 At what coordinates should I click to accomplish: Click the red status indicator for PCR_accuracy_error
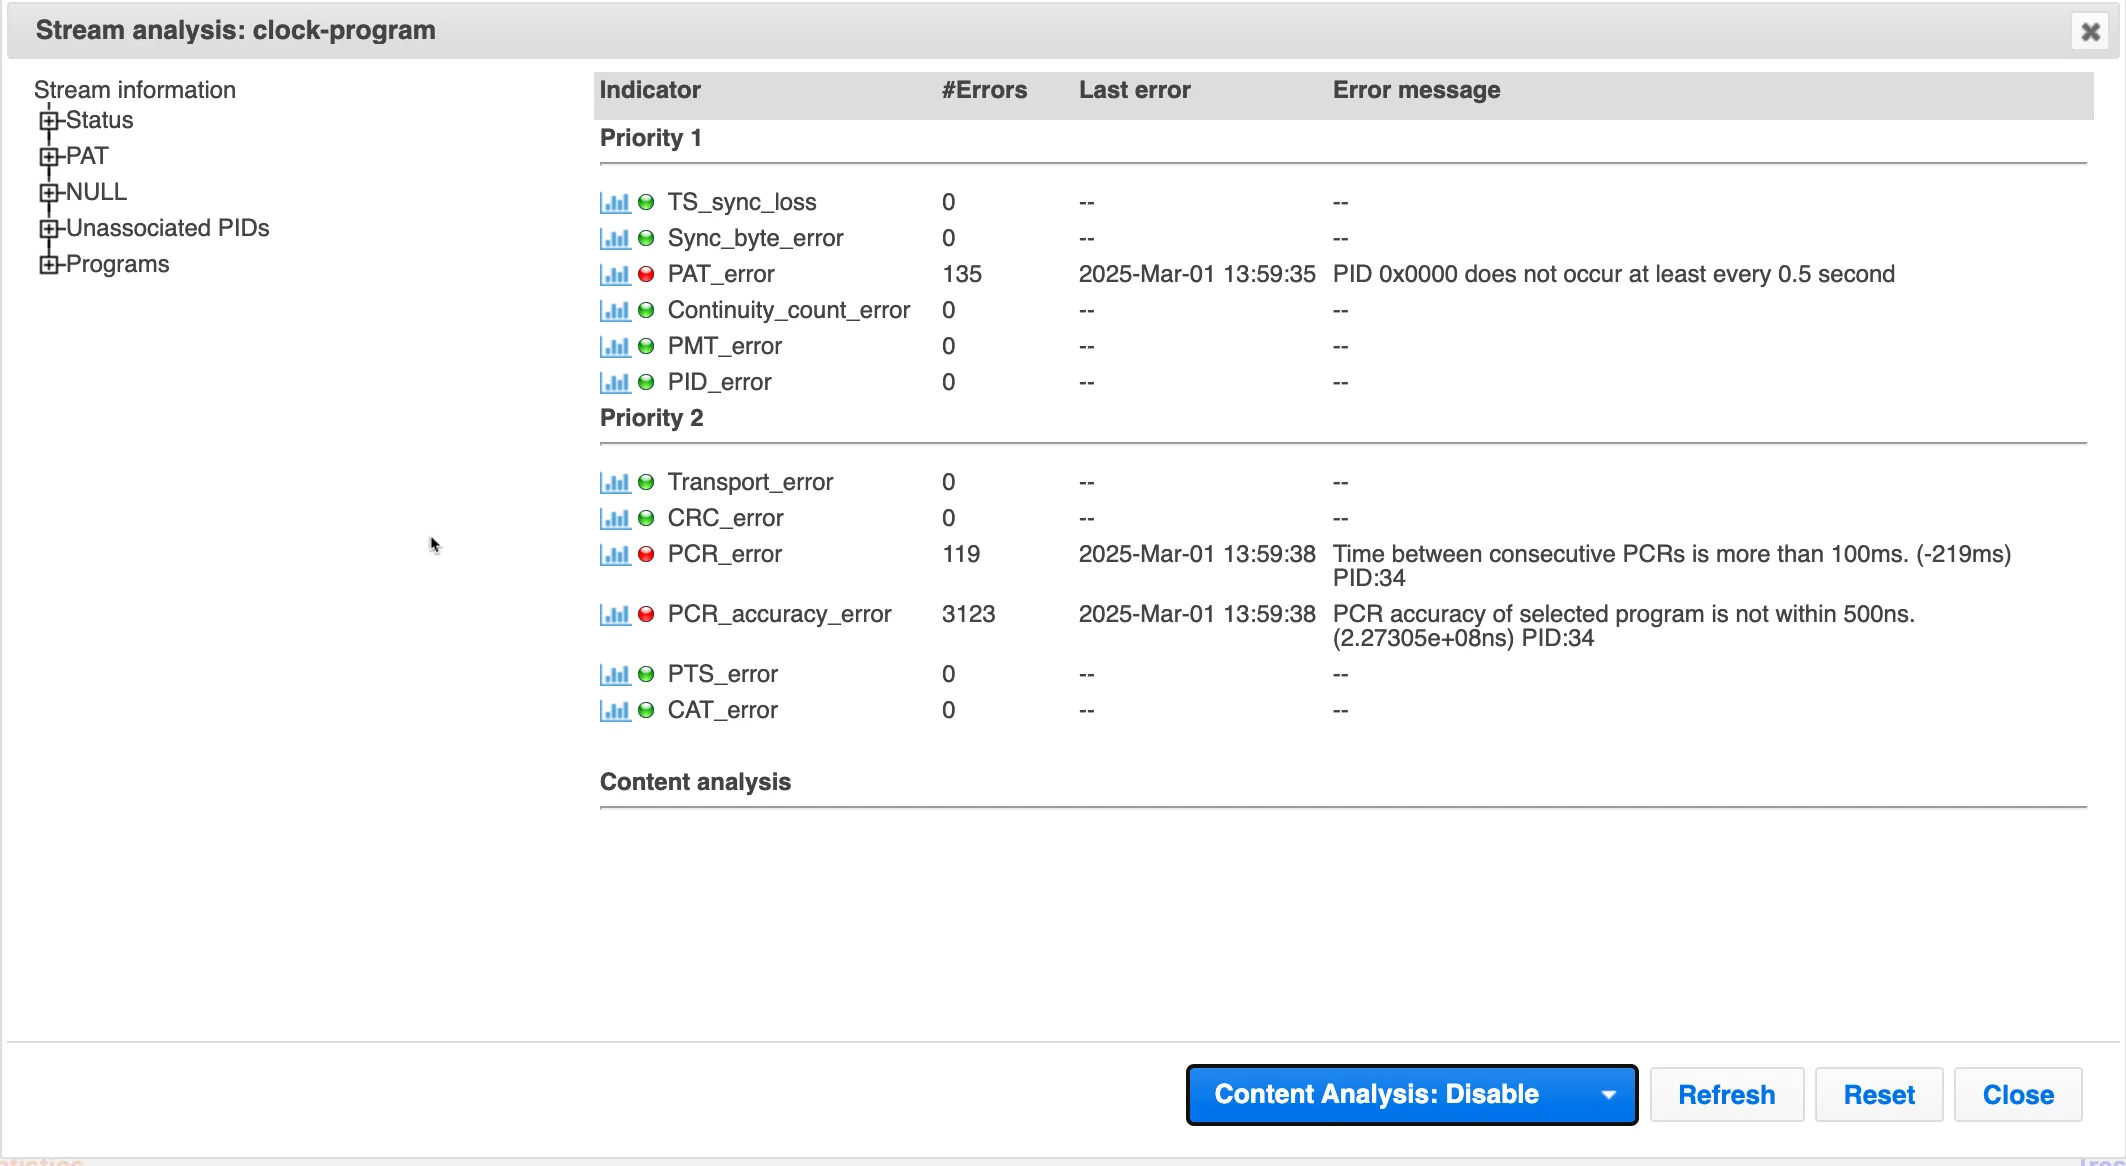[646, 614]
